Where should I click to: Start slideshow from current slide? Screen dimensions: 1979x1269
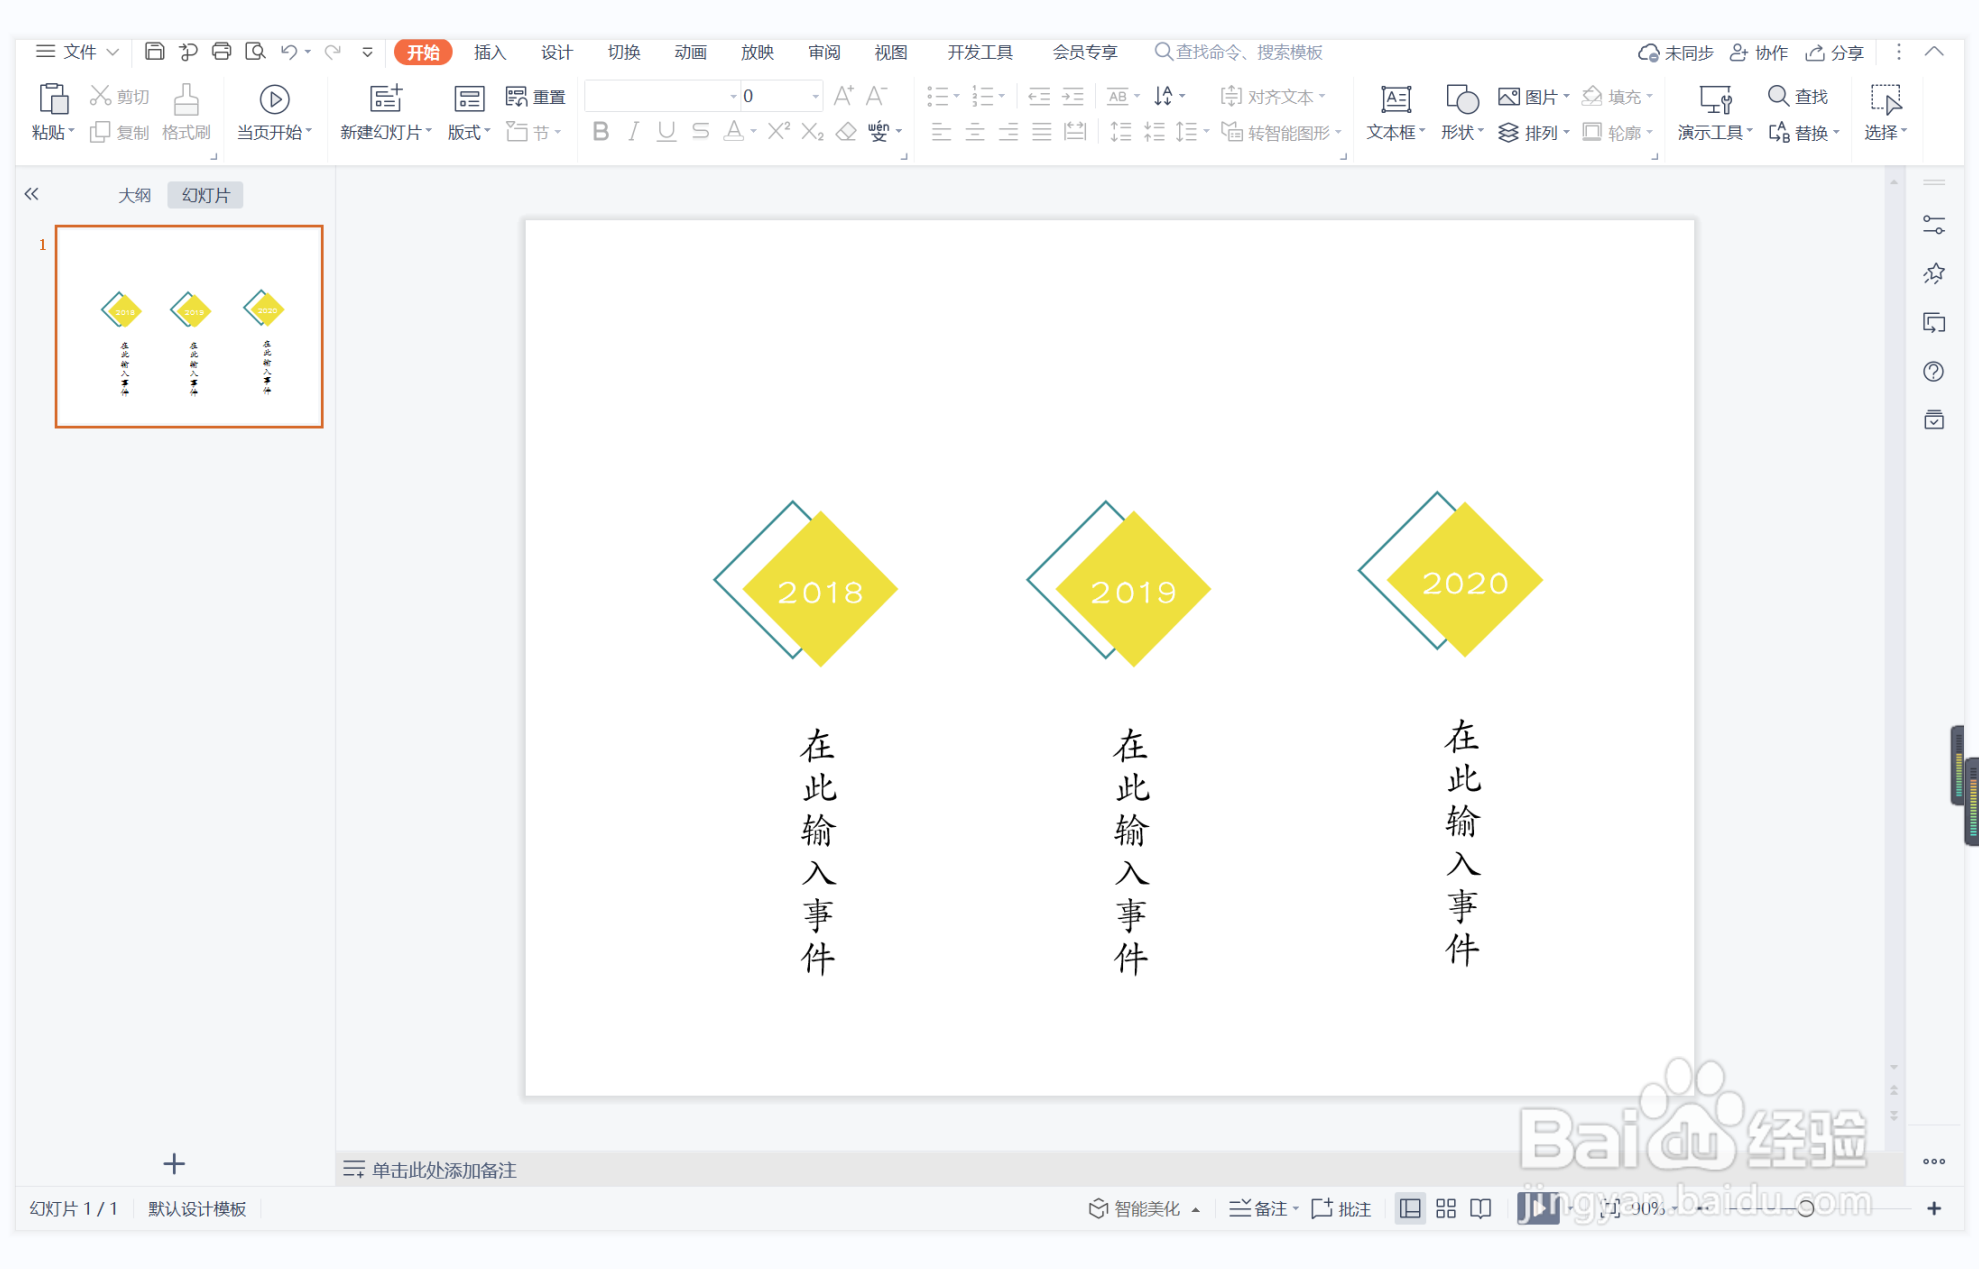[x=274, y=99]
